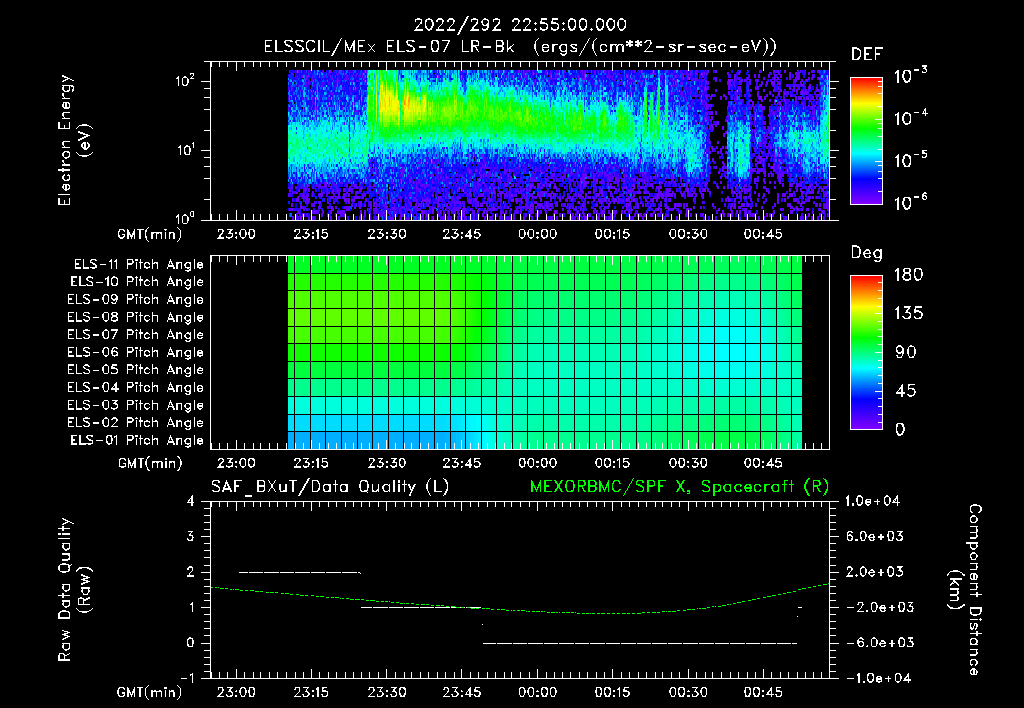Click the 1.0e+04 right axis tick label

872,501
